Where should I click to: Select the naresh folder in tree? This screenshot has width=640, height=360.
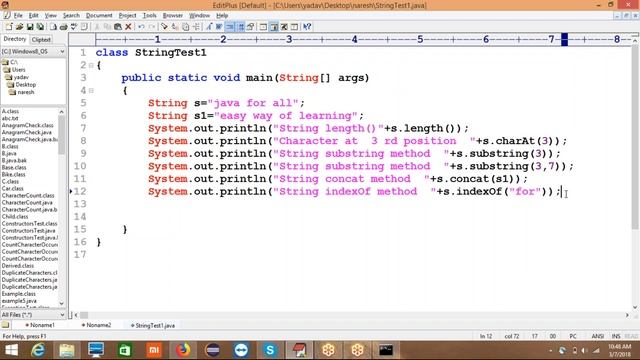26,92
